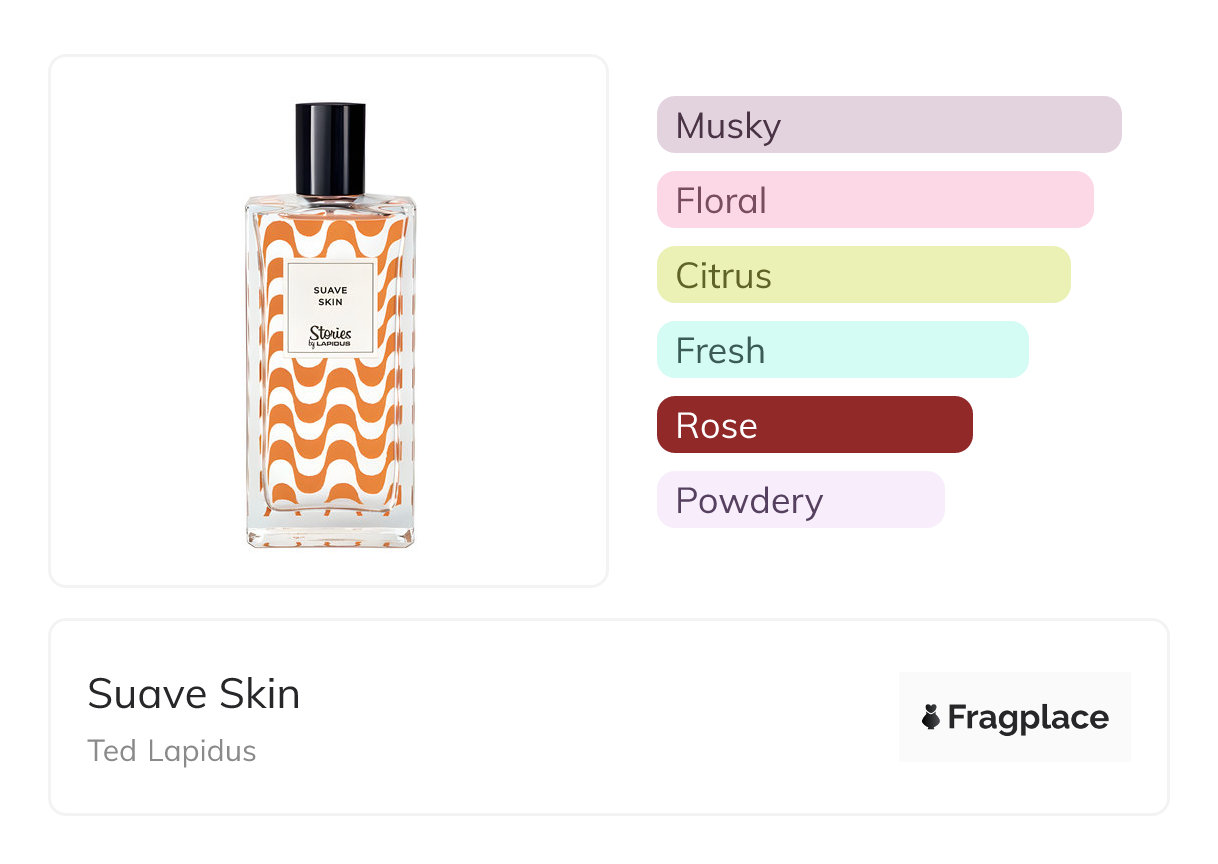1218x864 pixels.
Task: Open the Suave Skin title heading
Action: [x=193, y=694]
